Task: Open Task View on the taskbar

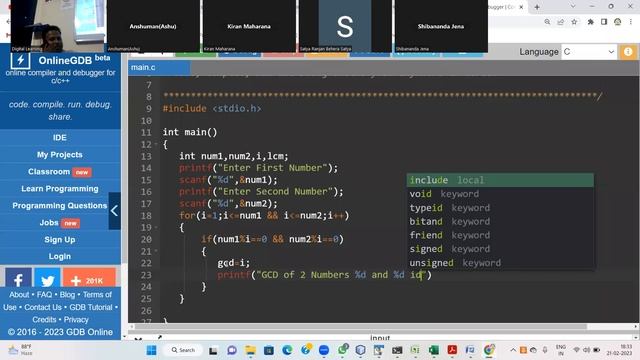Action: [x=213, y=350]
